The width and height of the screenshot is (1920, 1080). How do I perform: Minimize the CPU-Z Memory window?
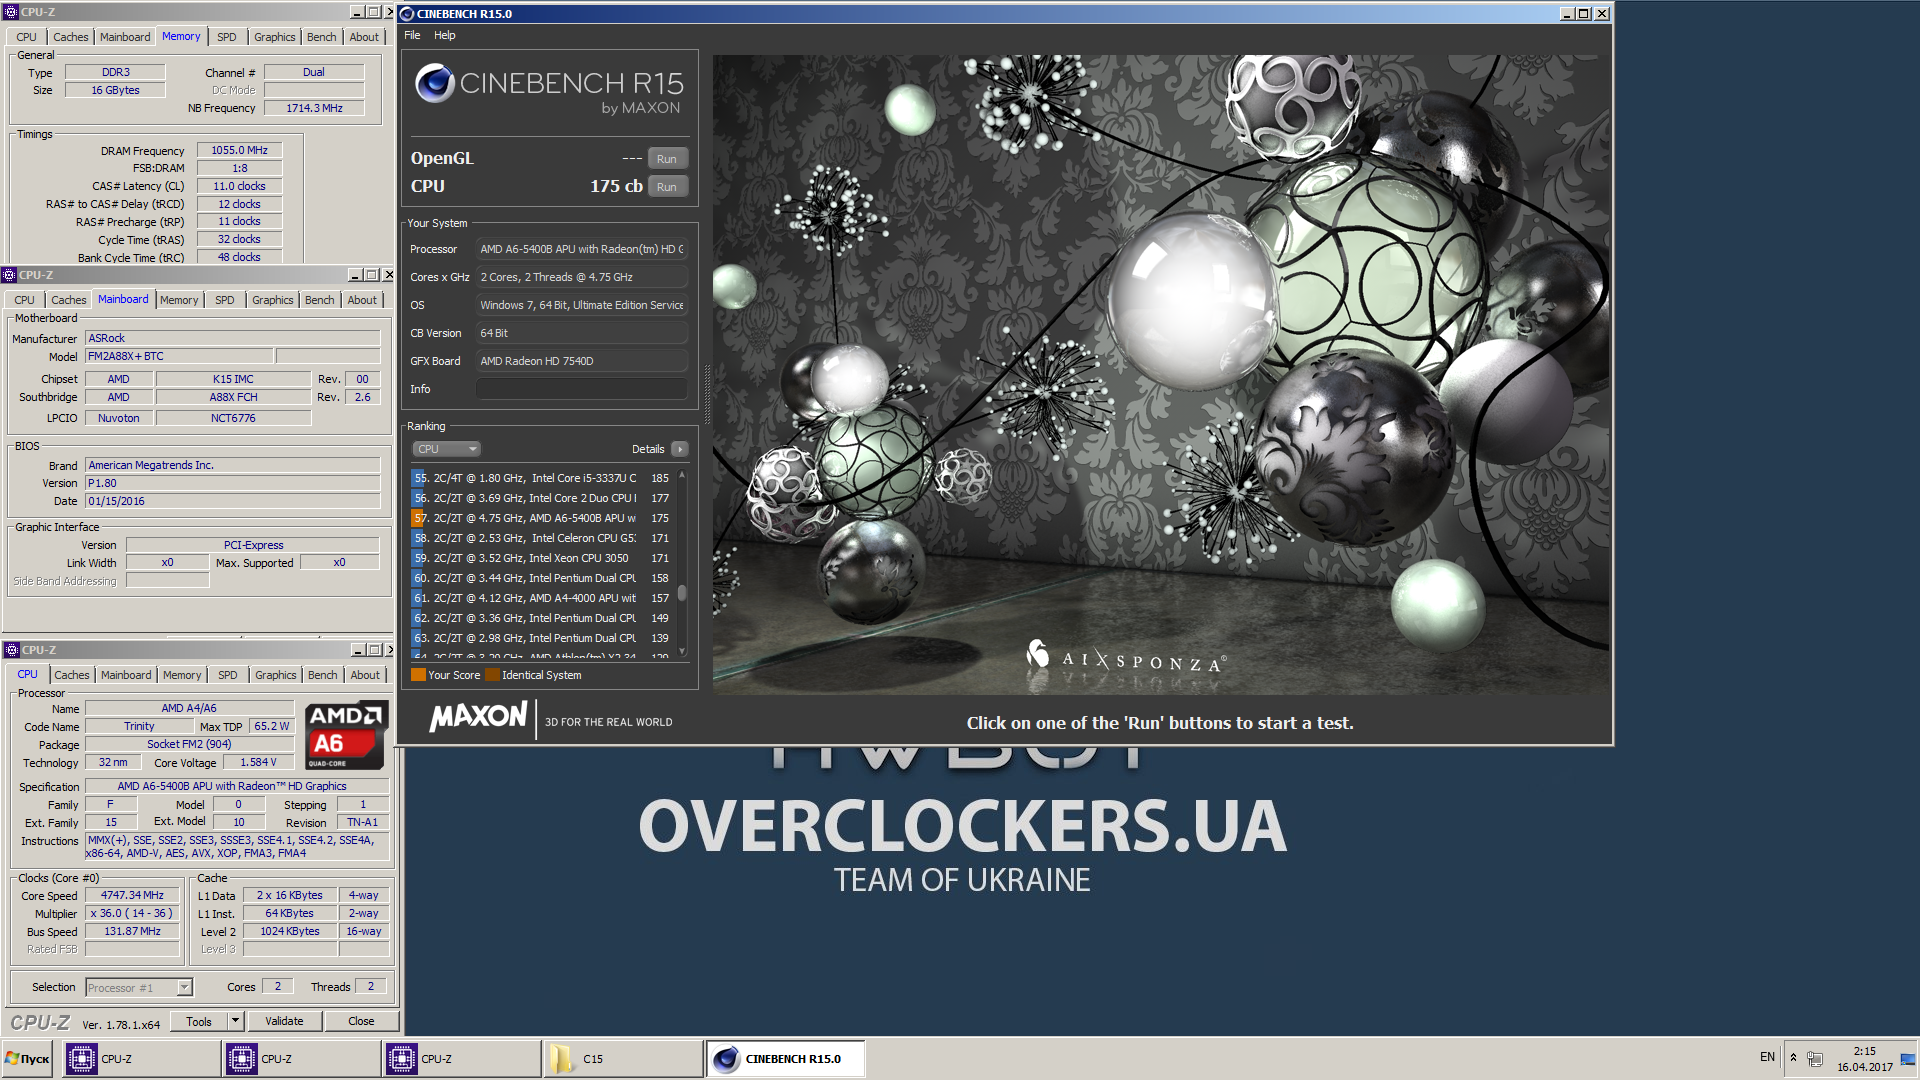pos(357,12)
